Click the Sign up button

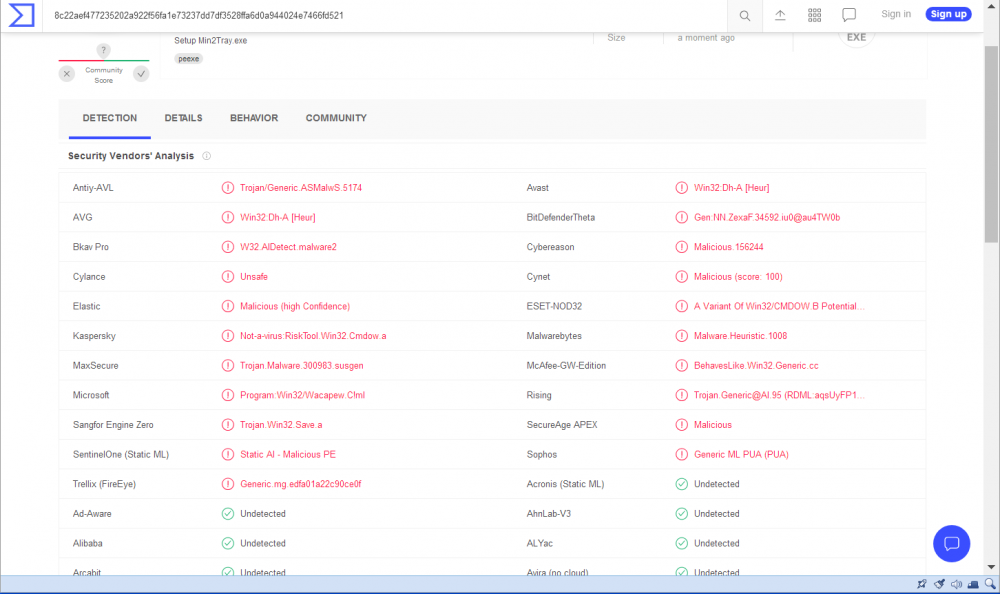click(947, 14)
